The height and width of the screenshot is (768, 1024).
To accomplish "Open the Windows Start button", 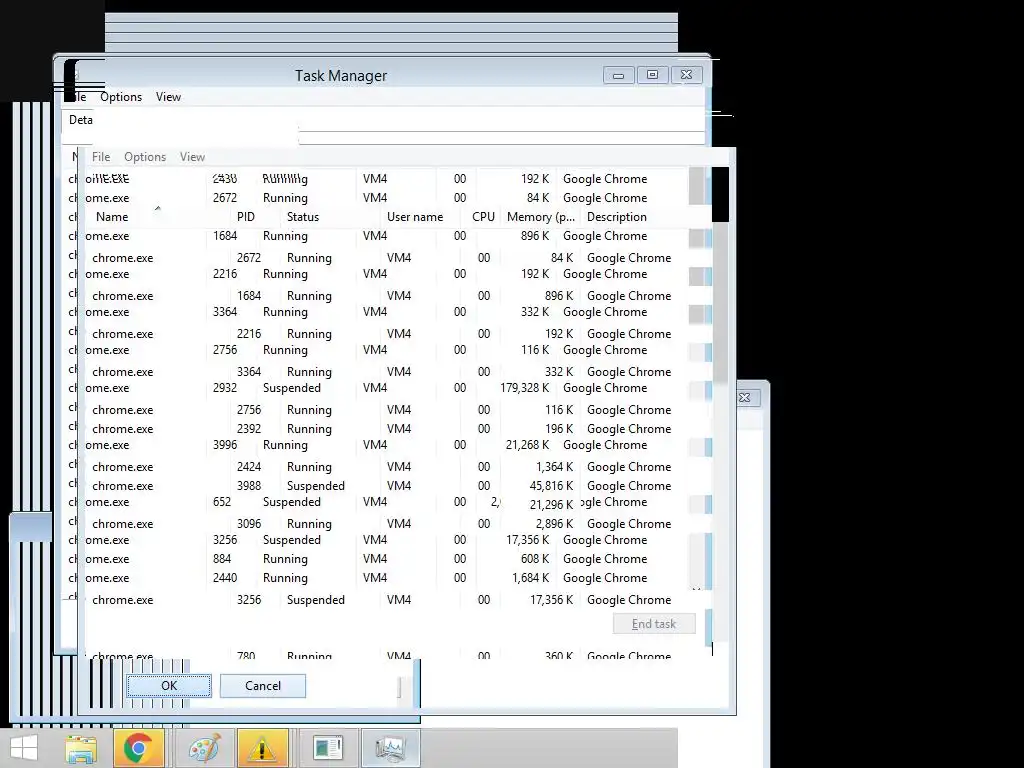I will tap(24, 748).
